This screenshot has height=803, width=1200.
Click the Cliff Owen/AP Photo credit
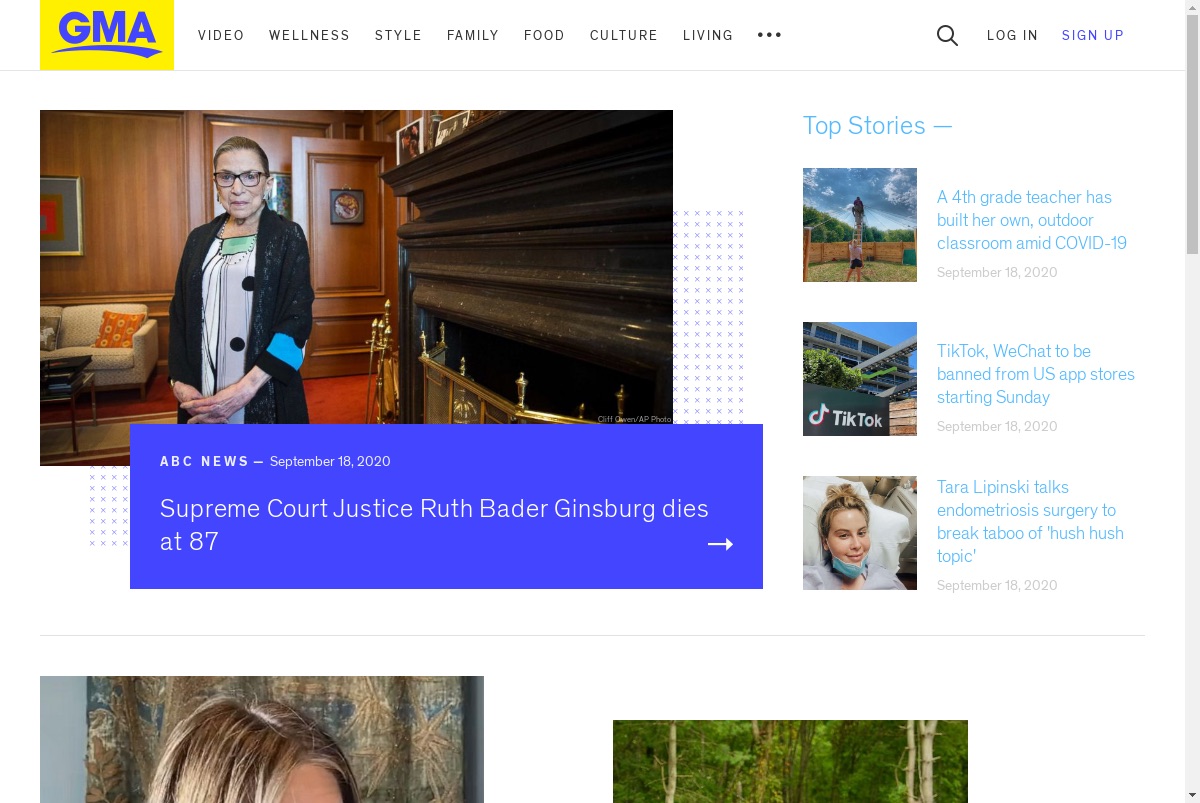[634, 419]
